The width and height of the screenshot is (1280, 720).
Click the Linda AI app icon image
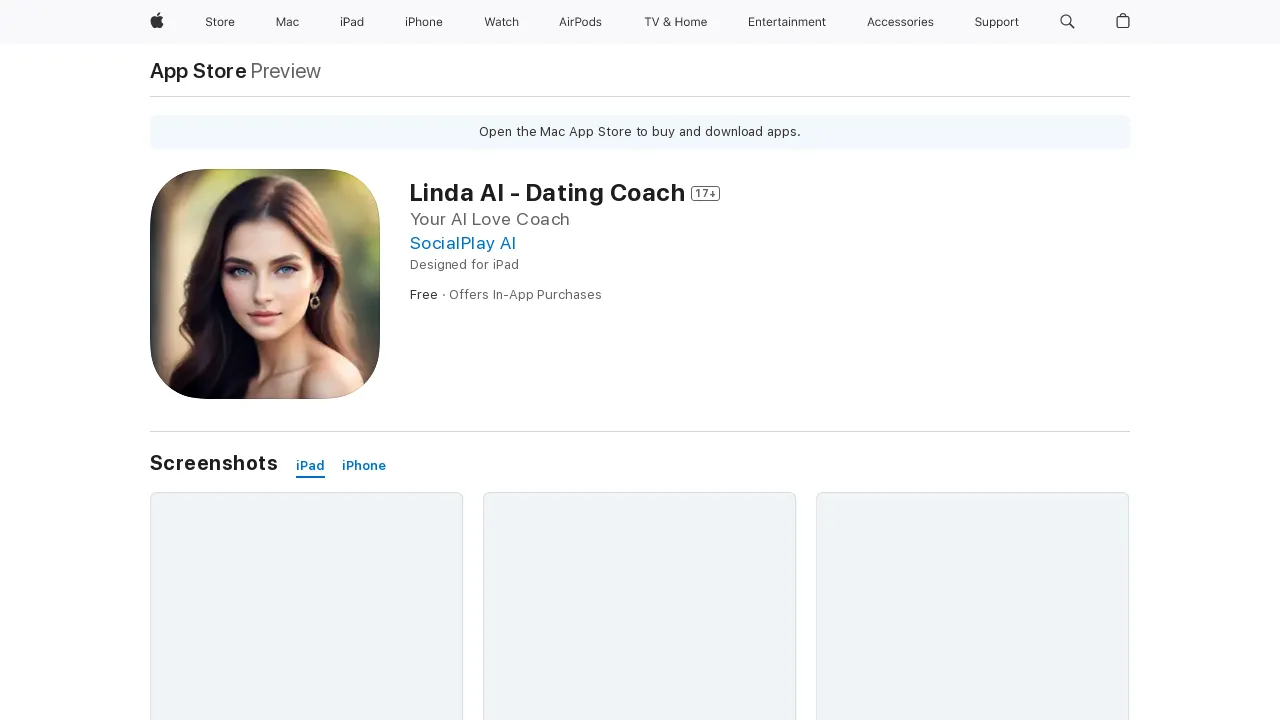(x=264, y=283)
